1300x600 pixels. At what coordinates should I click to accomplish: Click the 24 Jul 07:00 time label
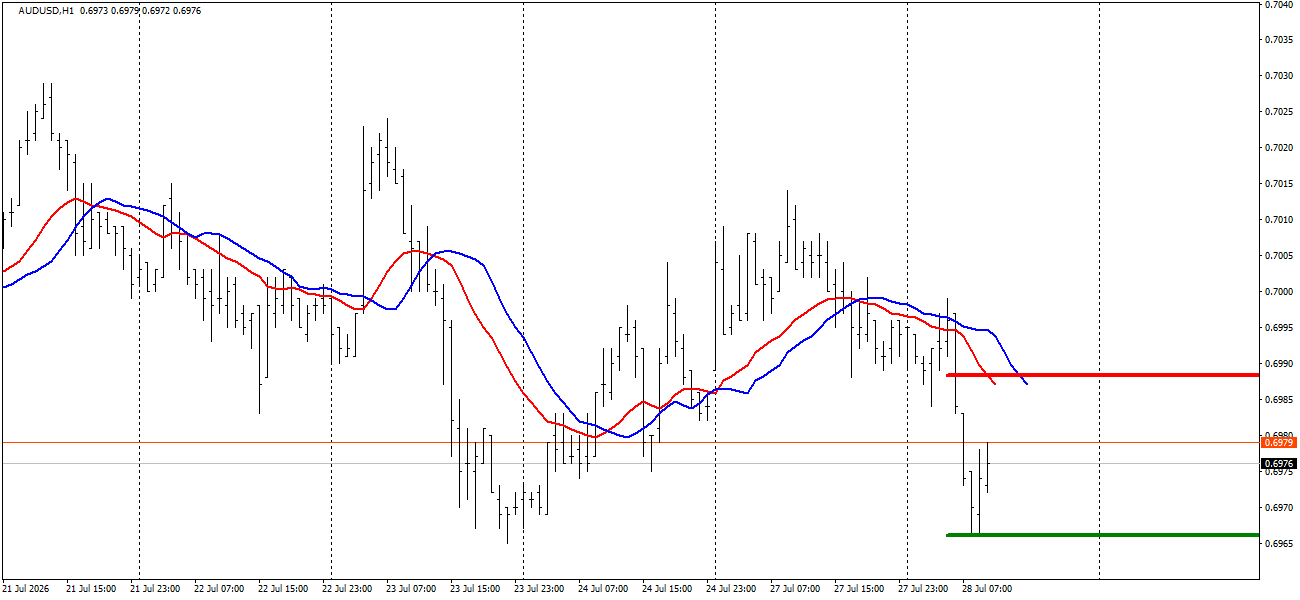603,589
